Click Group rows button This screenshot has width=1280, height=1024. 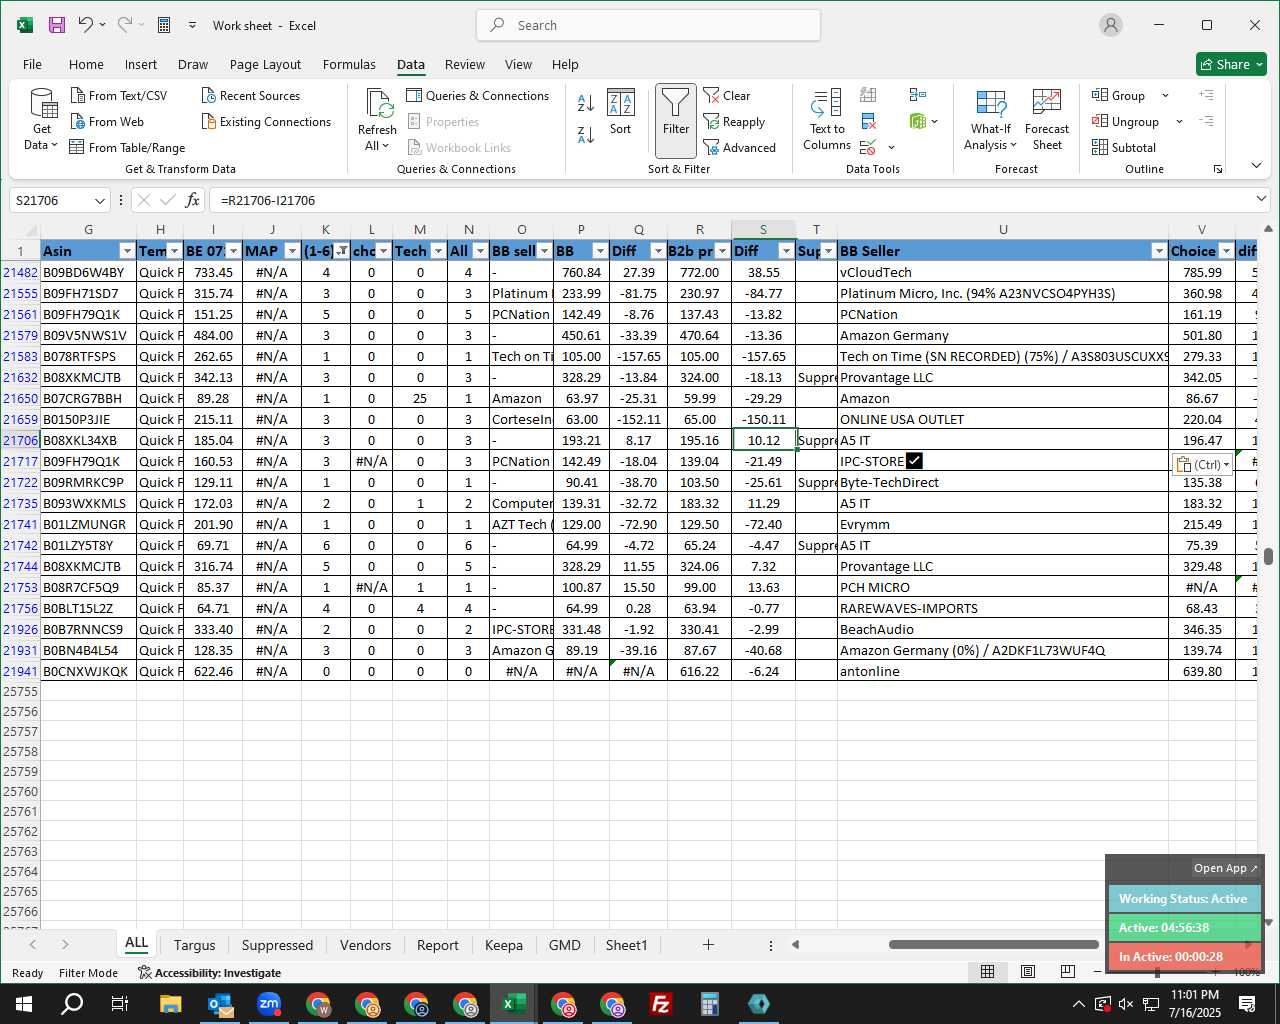click(1119, 95)
